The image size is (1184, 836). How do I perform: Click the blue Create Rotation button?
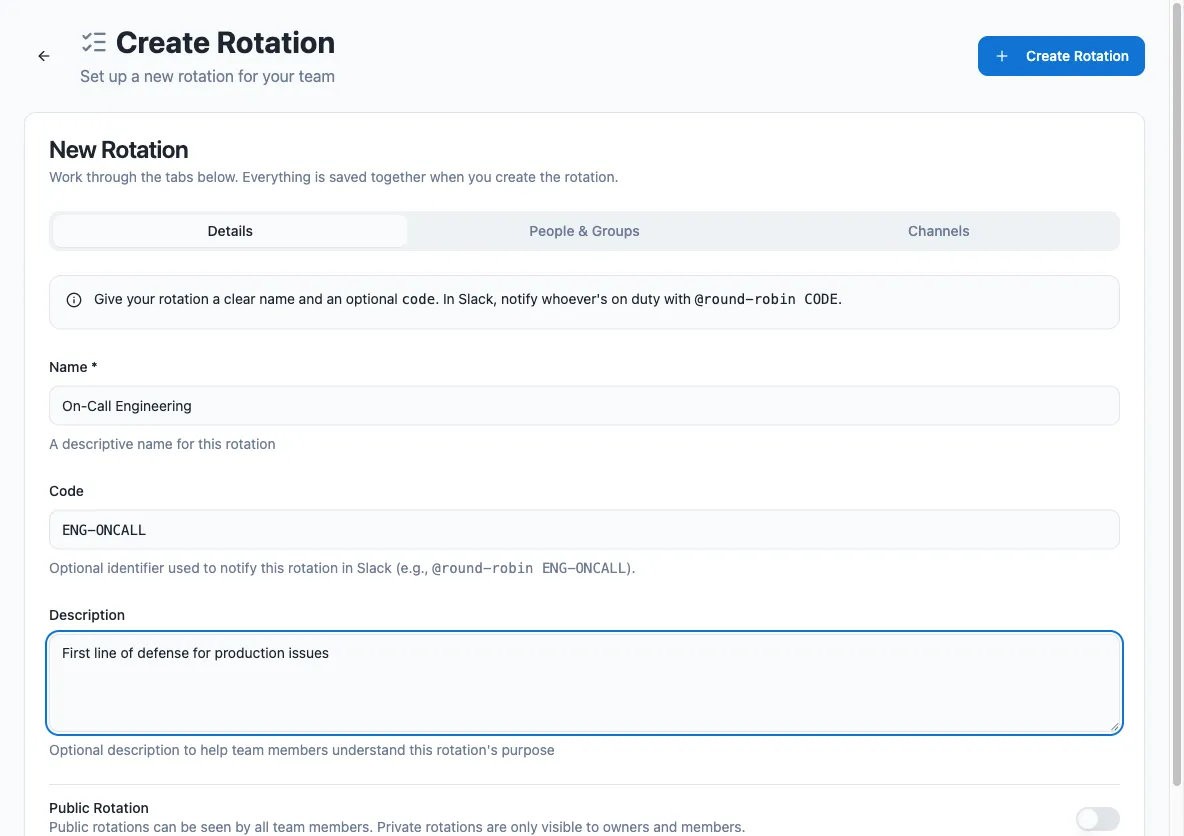coord(1061,56)
